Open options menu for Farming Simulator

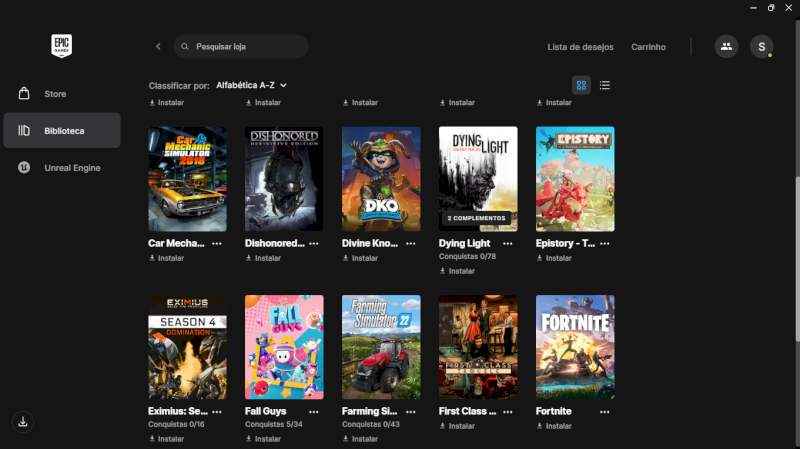click(411, 412)
